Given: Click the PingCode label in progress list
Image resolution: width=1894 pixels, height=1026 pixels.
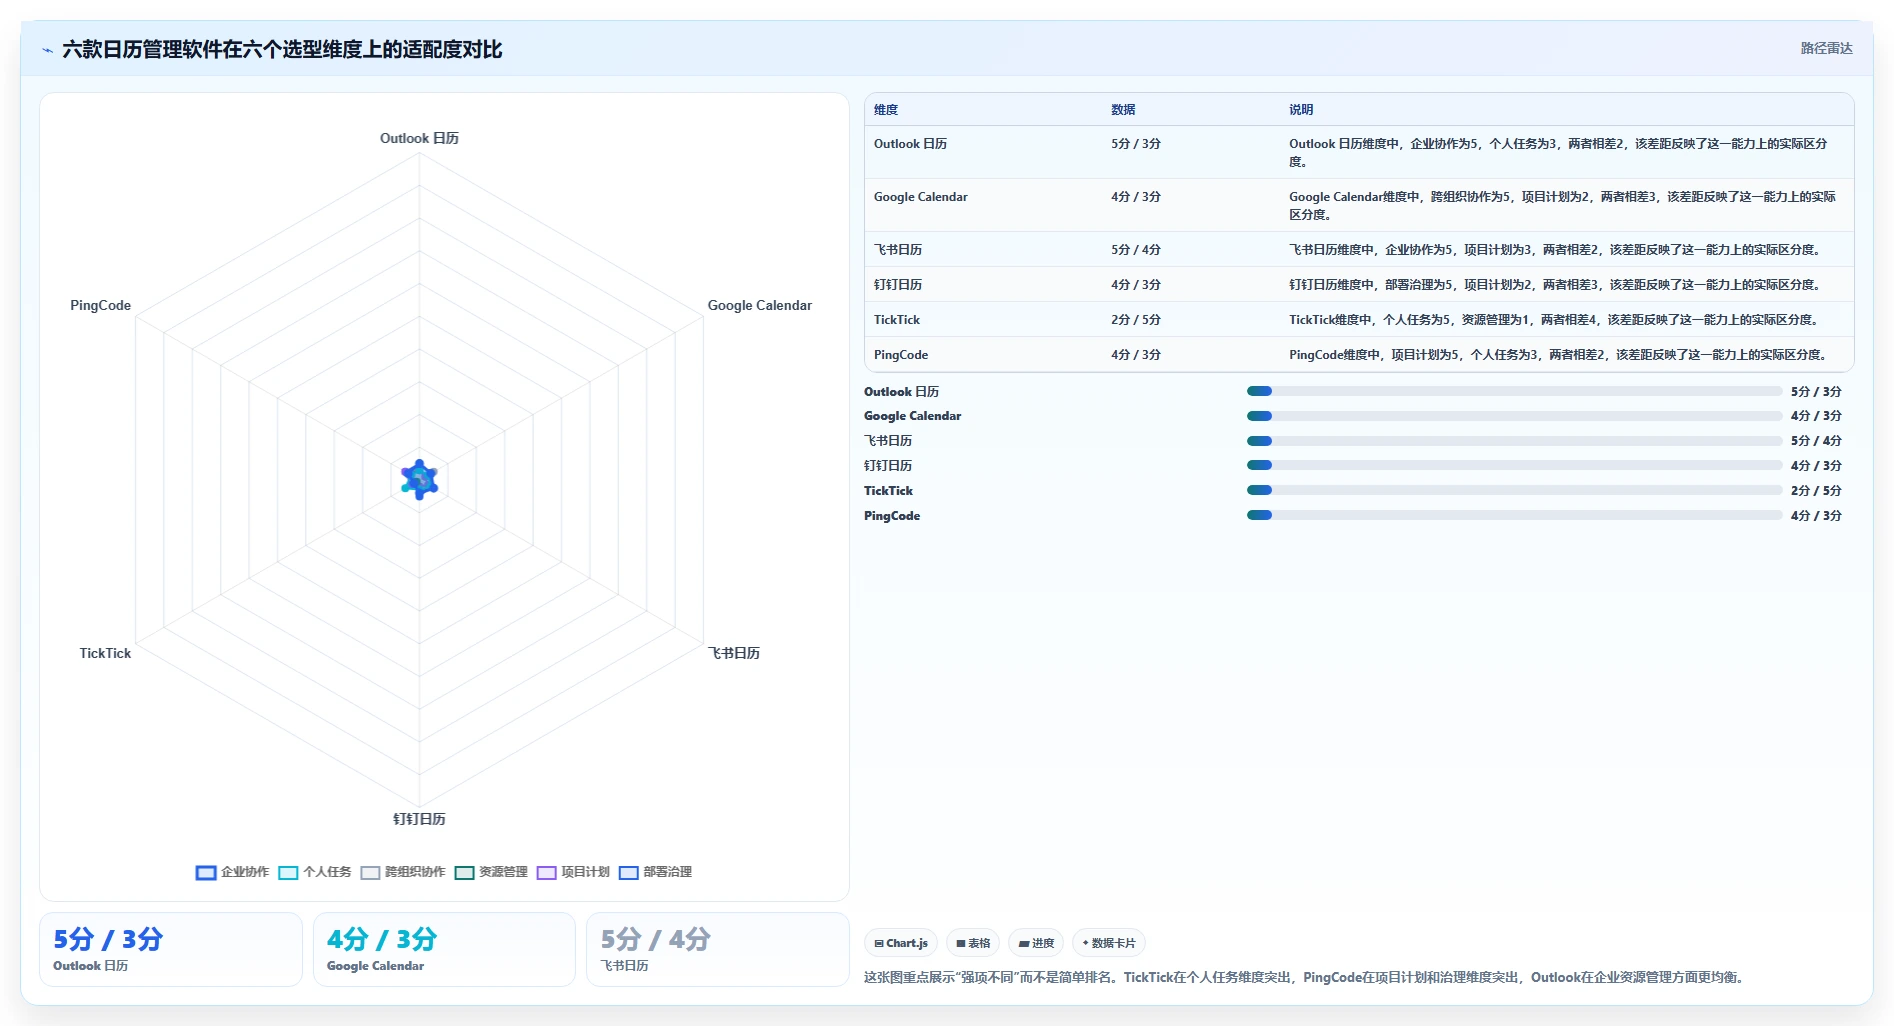Looking at the screenshot, I should [x=892, y=515].
